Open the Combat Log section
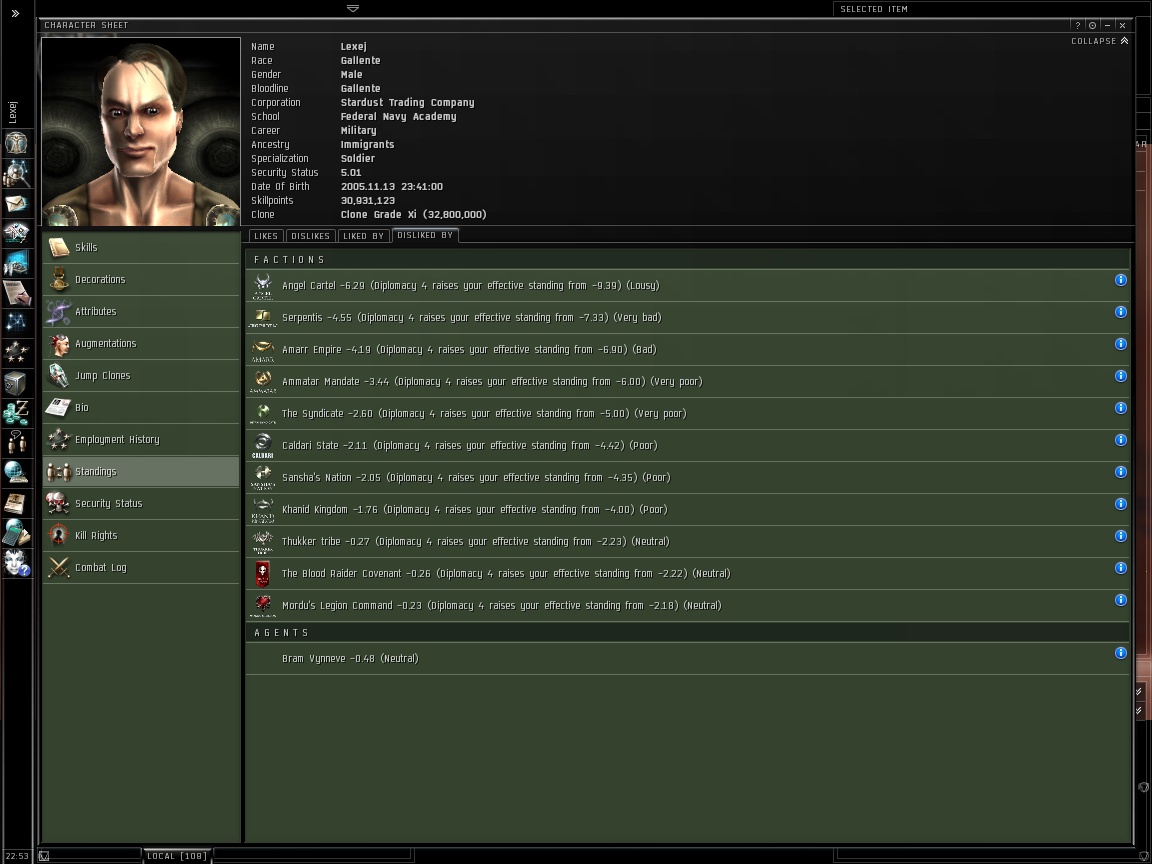1152x864 pixels. [141, 567]
